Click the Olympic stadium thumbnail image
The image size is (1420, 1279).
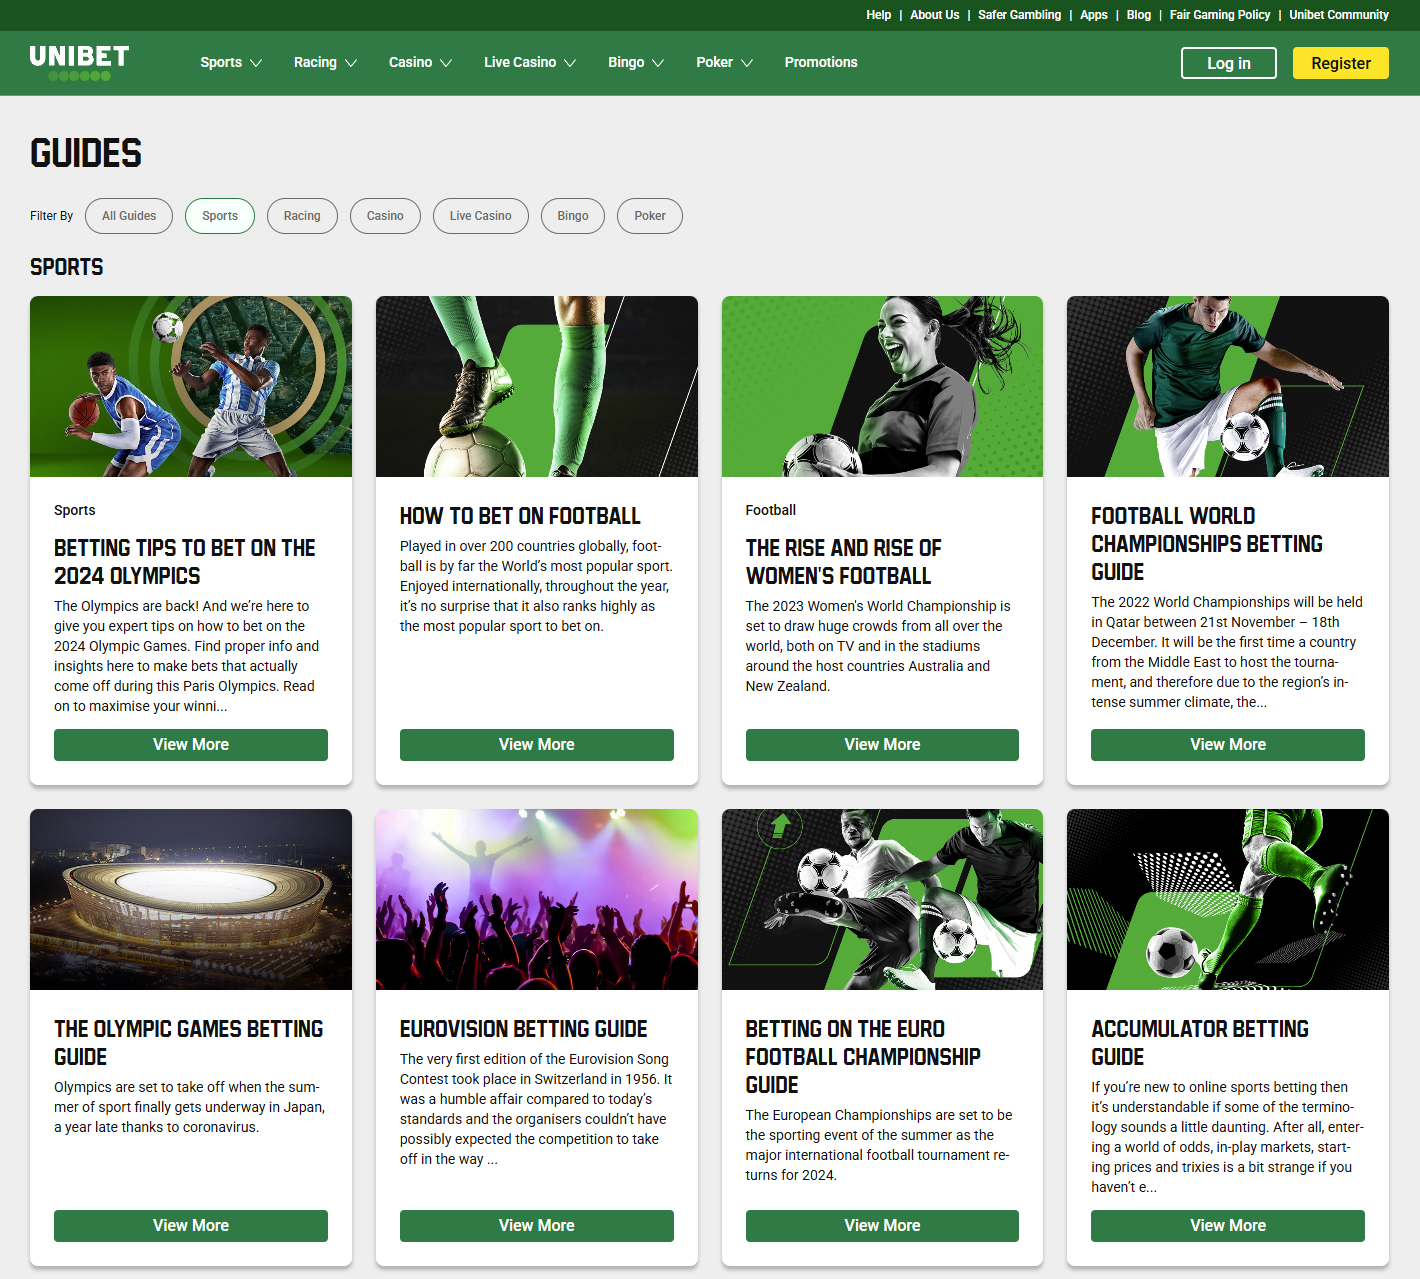pyautogui.click(x=190, y=899)
